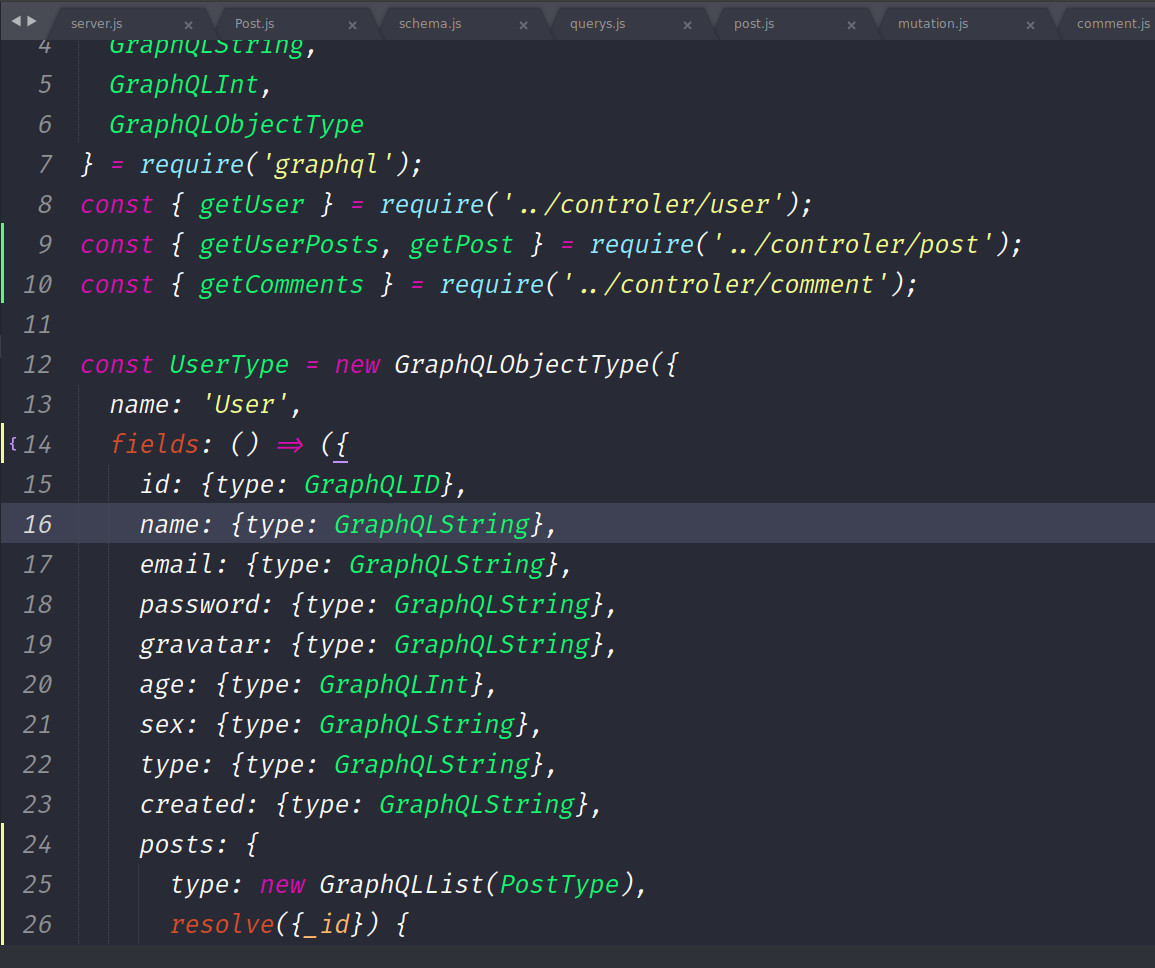Click line number 24 in the gutter
Screen dimensions: 1155x968
38,844
